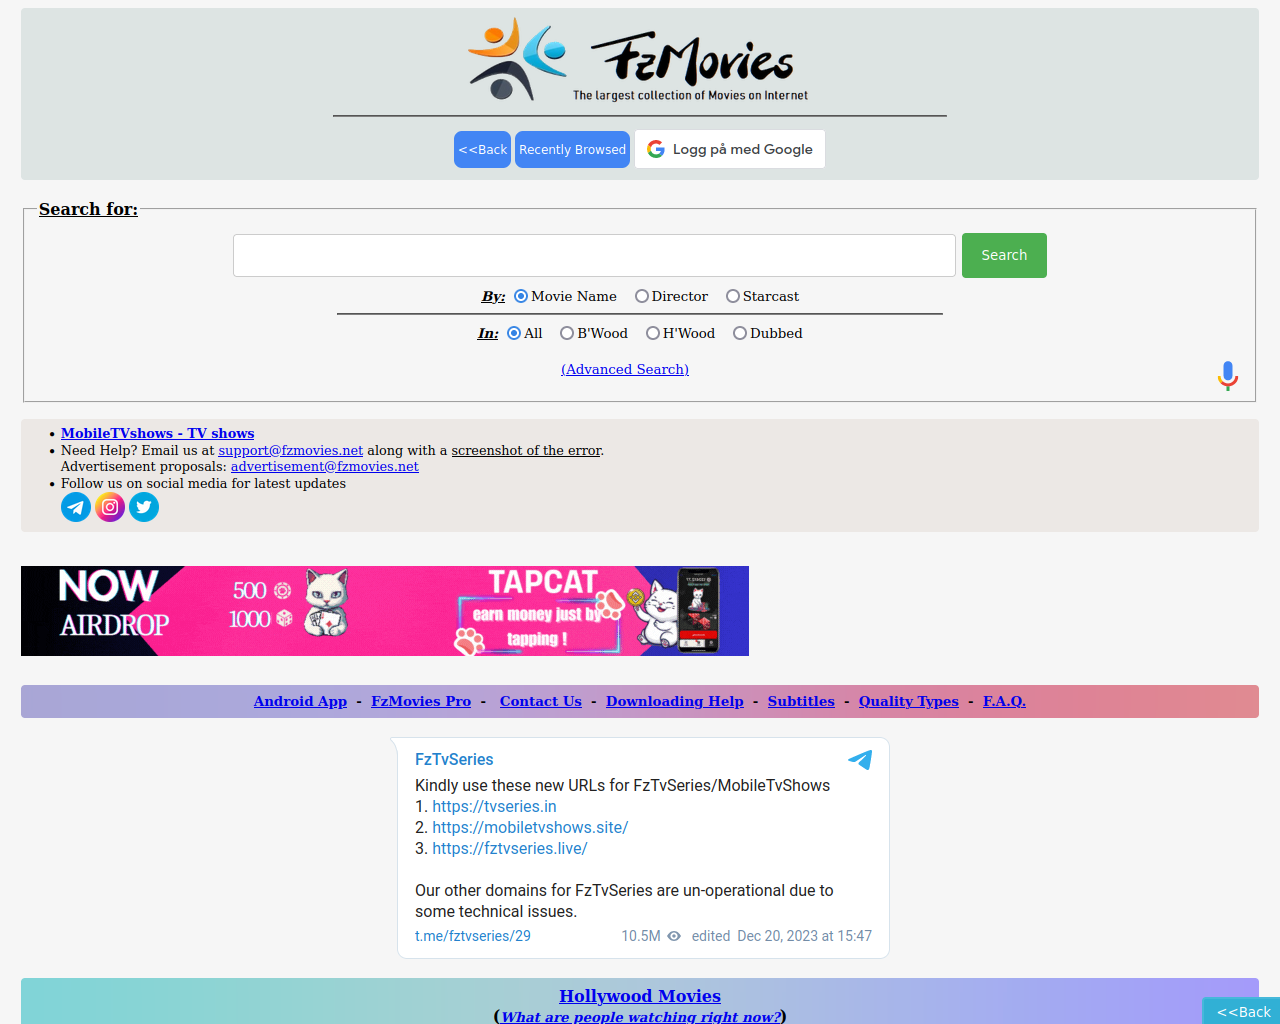Click the TAPCAT airdrop banner ad
Screen dimensions: 1280x1024
(x=385, y=611)
